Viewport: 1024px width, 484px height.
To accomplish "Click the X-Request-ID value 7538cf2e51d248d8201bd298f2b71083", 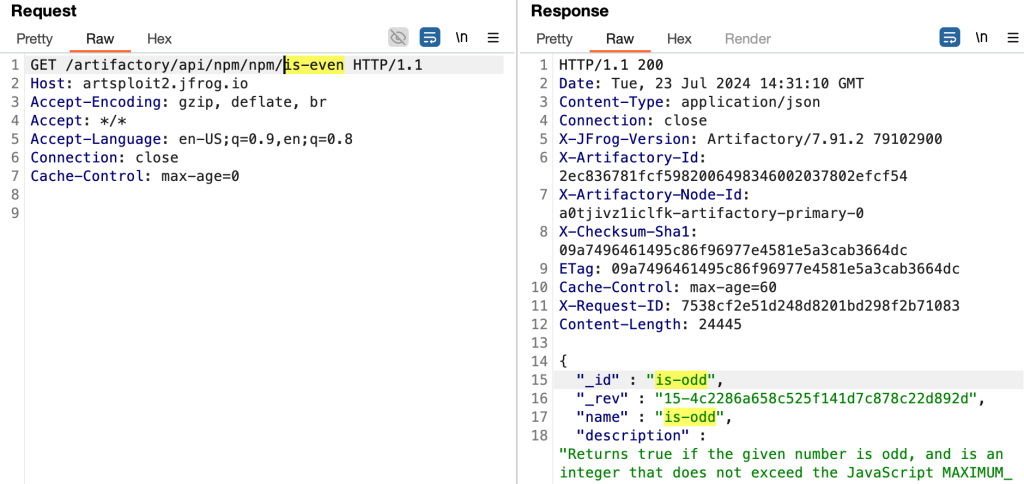I will coord(820,306).
